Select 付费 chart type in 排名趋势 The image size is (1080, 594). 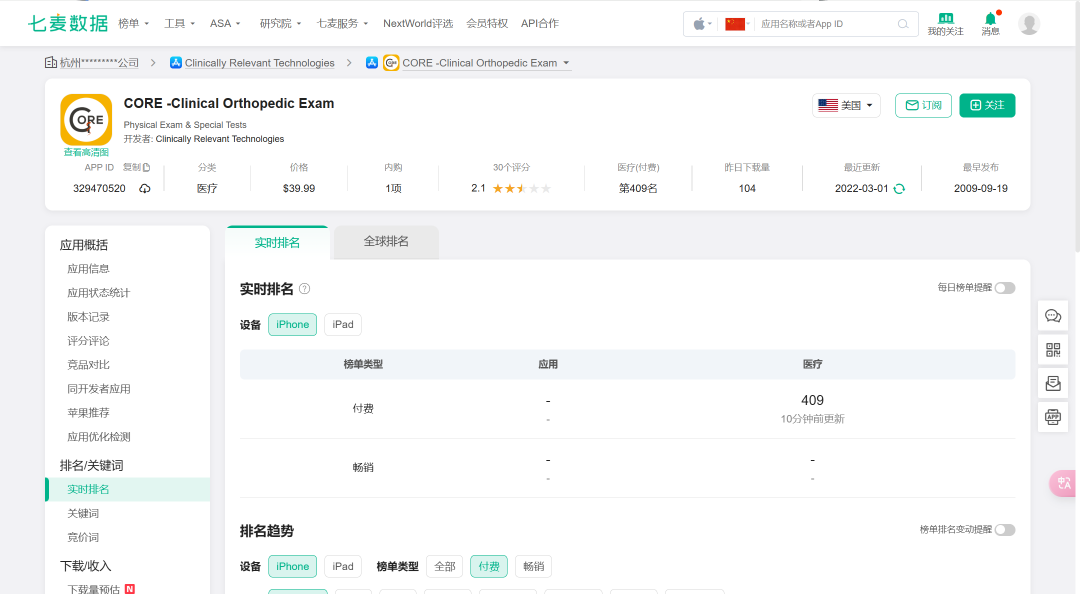489,566
